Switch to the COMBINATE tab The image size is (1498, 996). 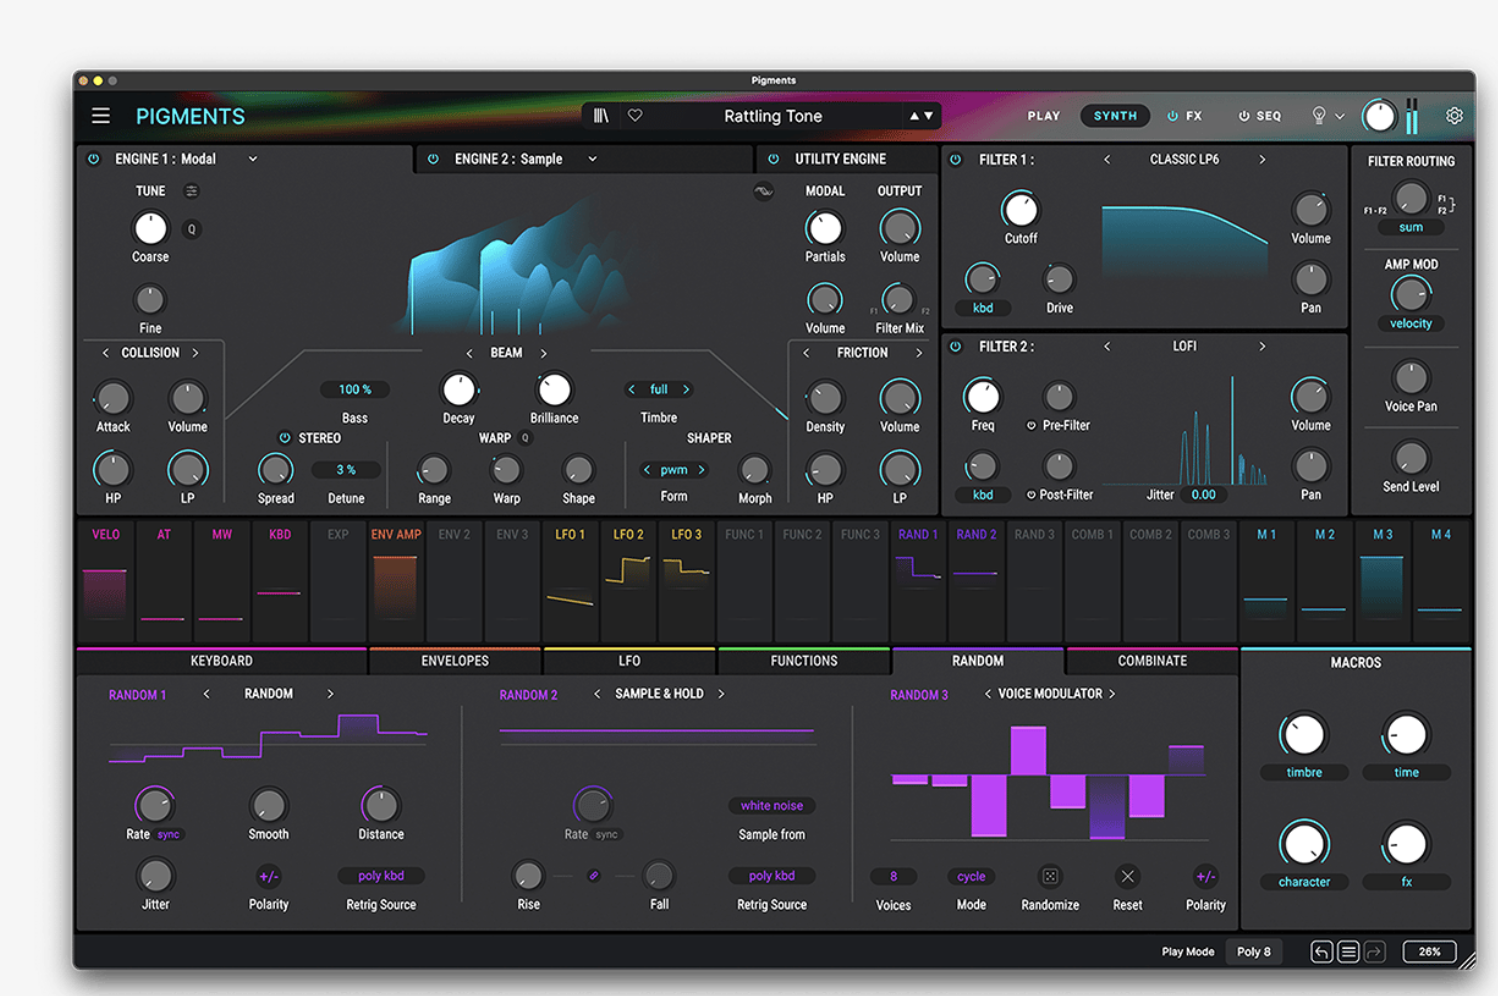[1152, 661]
